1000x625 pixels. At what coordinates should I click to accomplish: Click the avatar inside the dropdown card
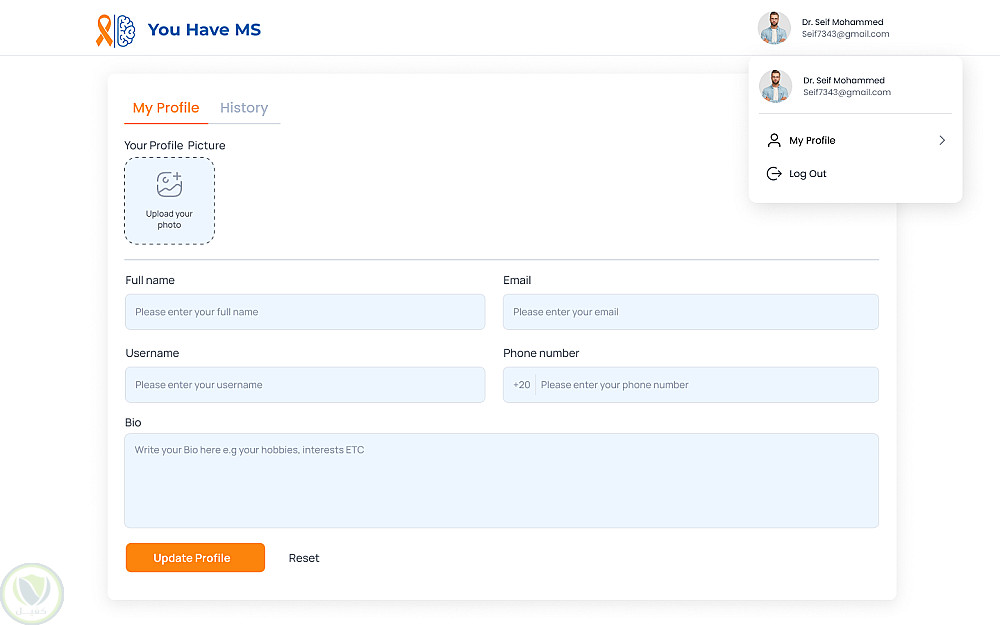775,87
